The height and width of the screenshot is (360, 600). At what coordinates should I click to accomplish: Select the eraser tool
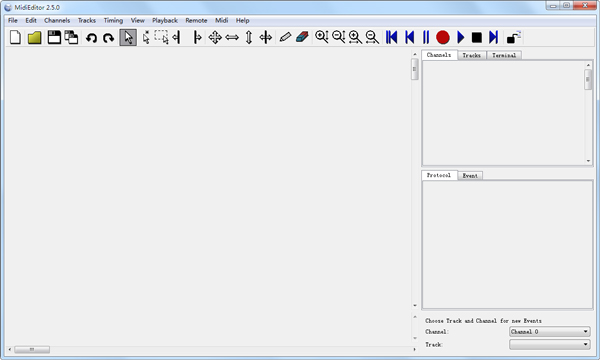(302, 37)
